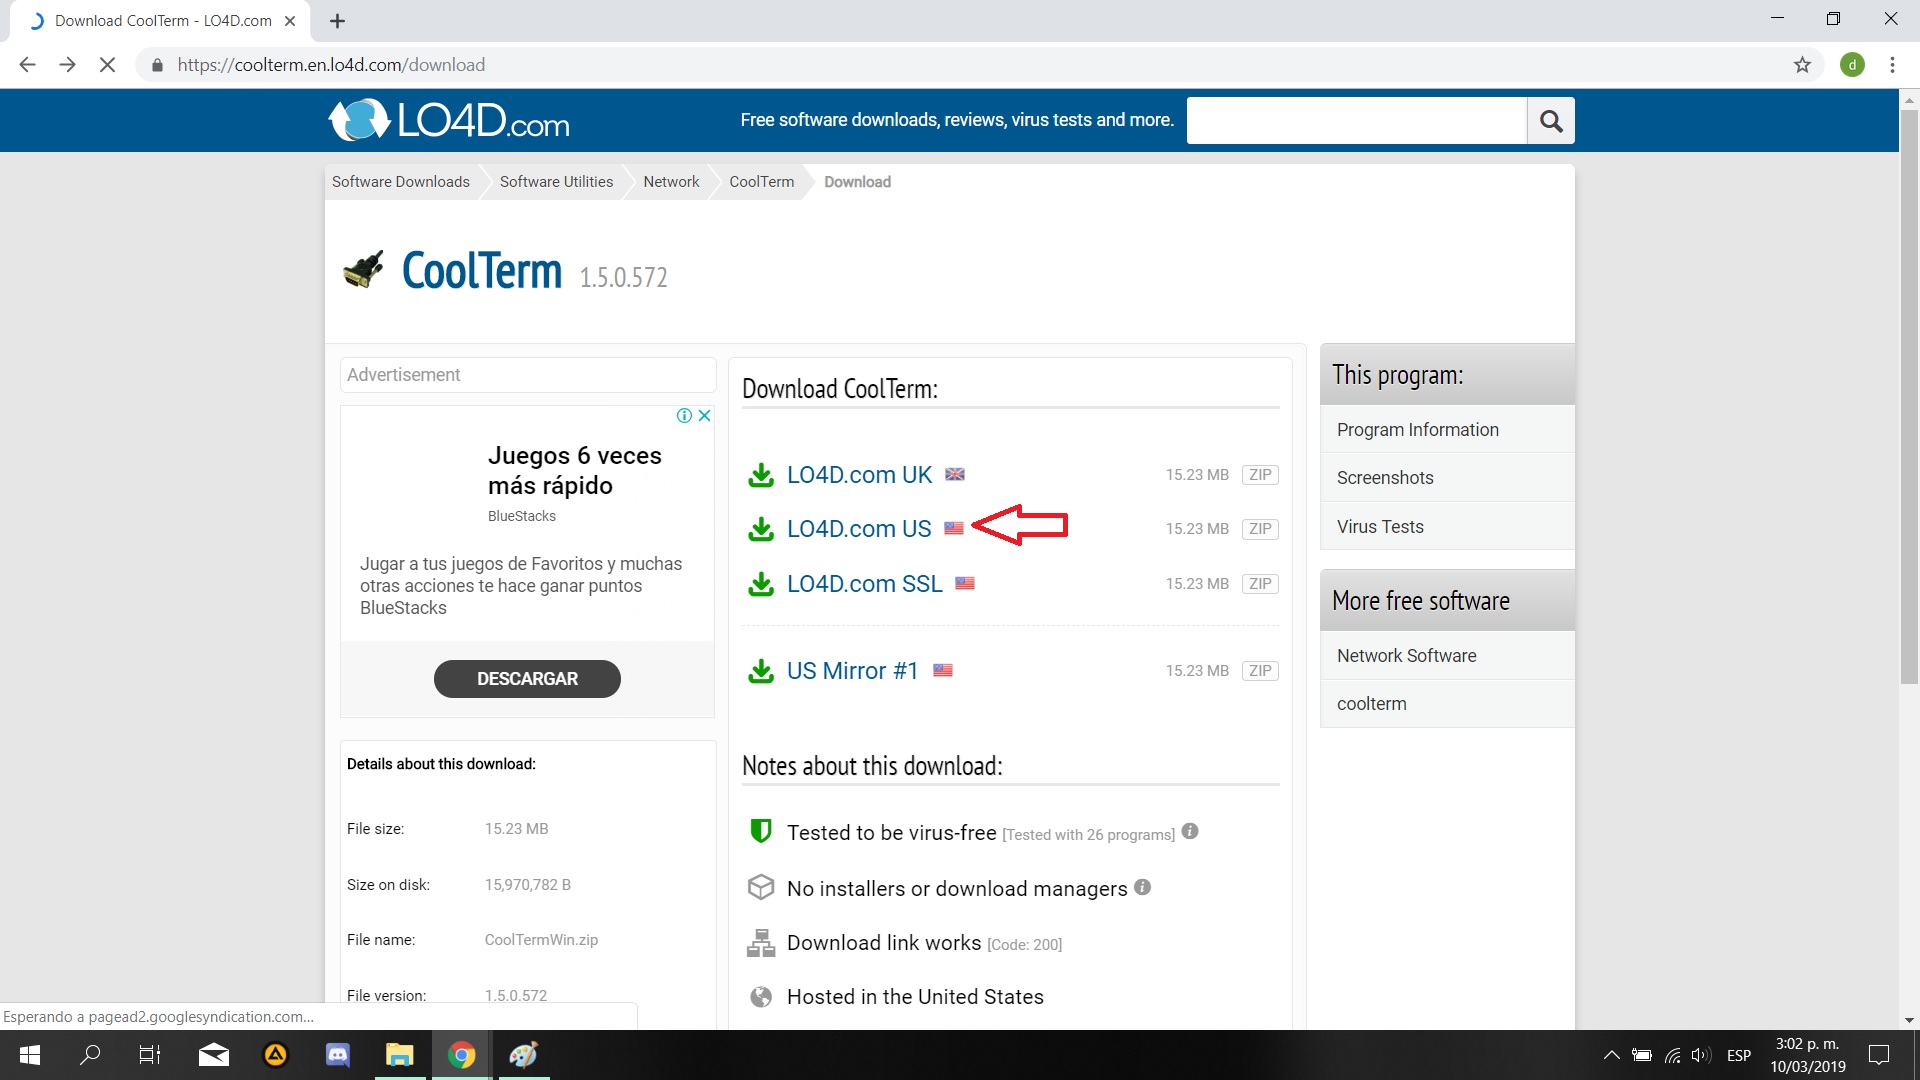The image size is (1920, 1080).
Task: Click the site search text field
Action: (x=1356, y=121)
